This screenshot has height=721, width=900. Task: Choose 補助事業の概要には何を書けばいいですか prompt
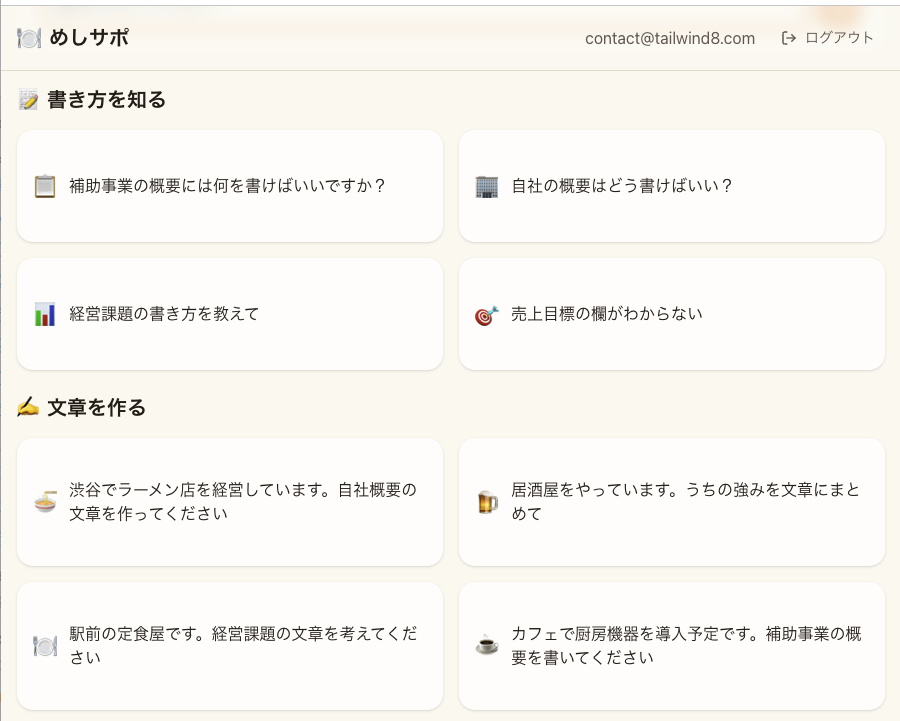(x=228, y=186)
